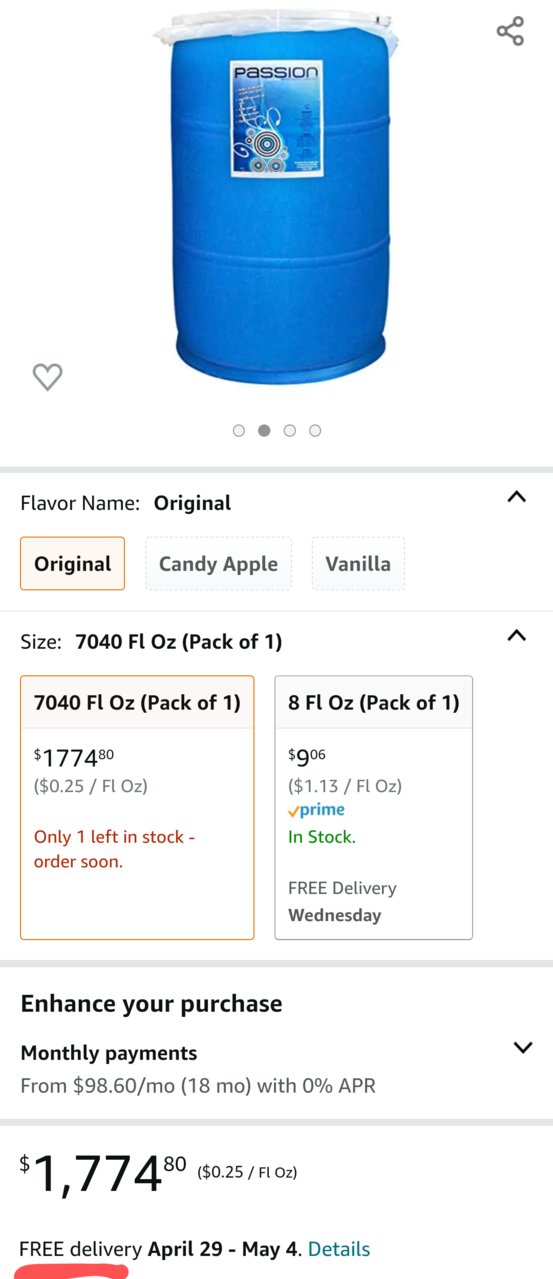Collapse the Size section chevron
This screenshot has width=553, height=1279.
point(516,635)
